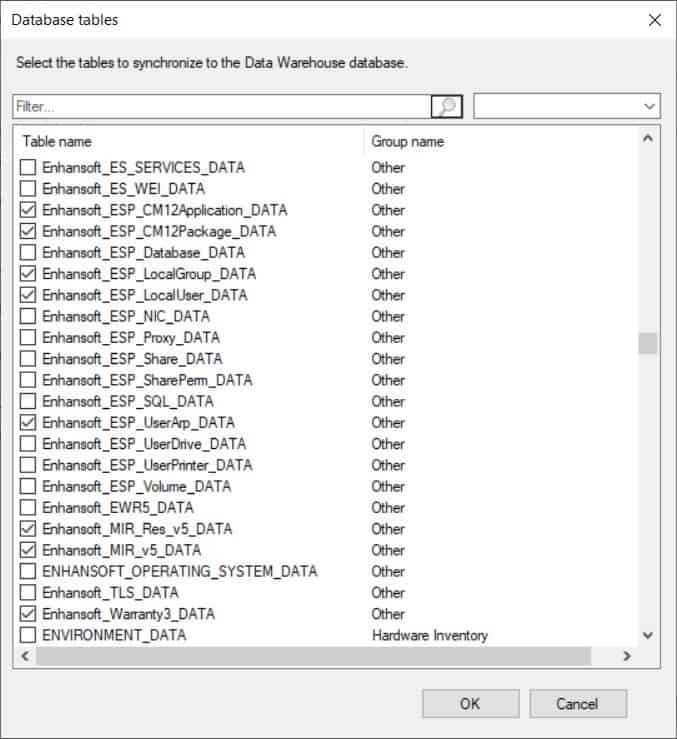
Task: Close the Database tables dialog
Action: 654,20
